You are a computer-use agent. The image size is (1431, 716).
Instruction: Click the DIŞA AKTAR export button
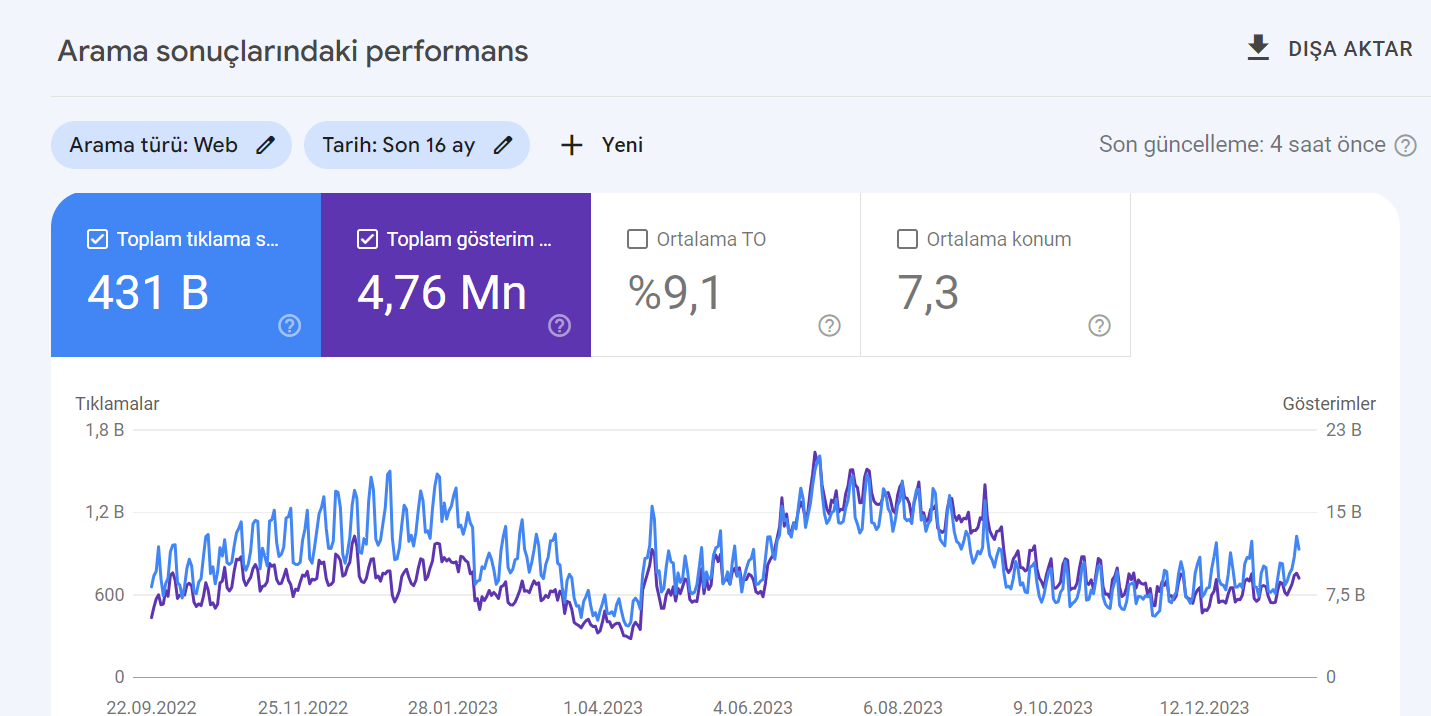1330,49
